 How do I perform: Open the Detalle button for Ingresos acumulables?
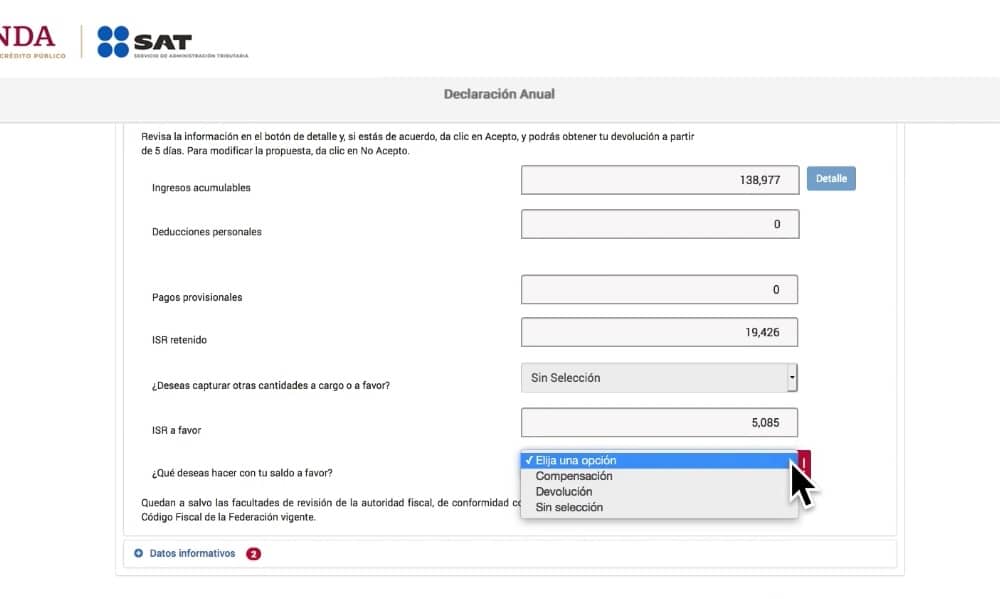coord(831,179)
